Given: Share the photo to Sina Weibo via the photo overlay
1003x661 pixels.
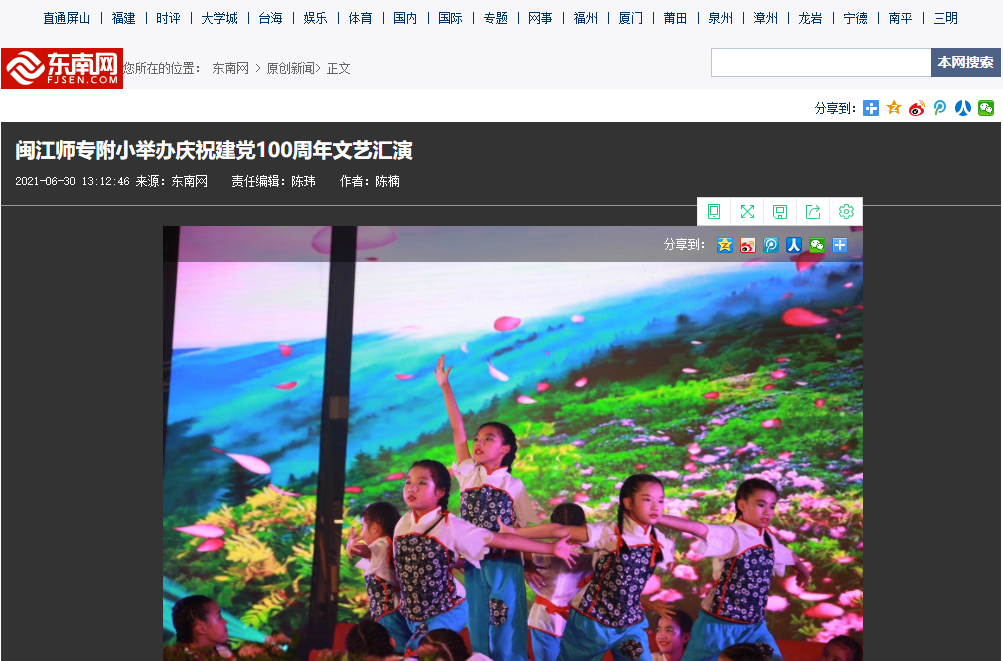Looking at the screenshot, I should tap(748, 244).
